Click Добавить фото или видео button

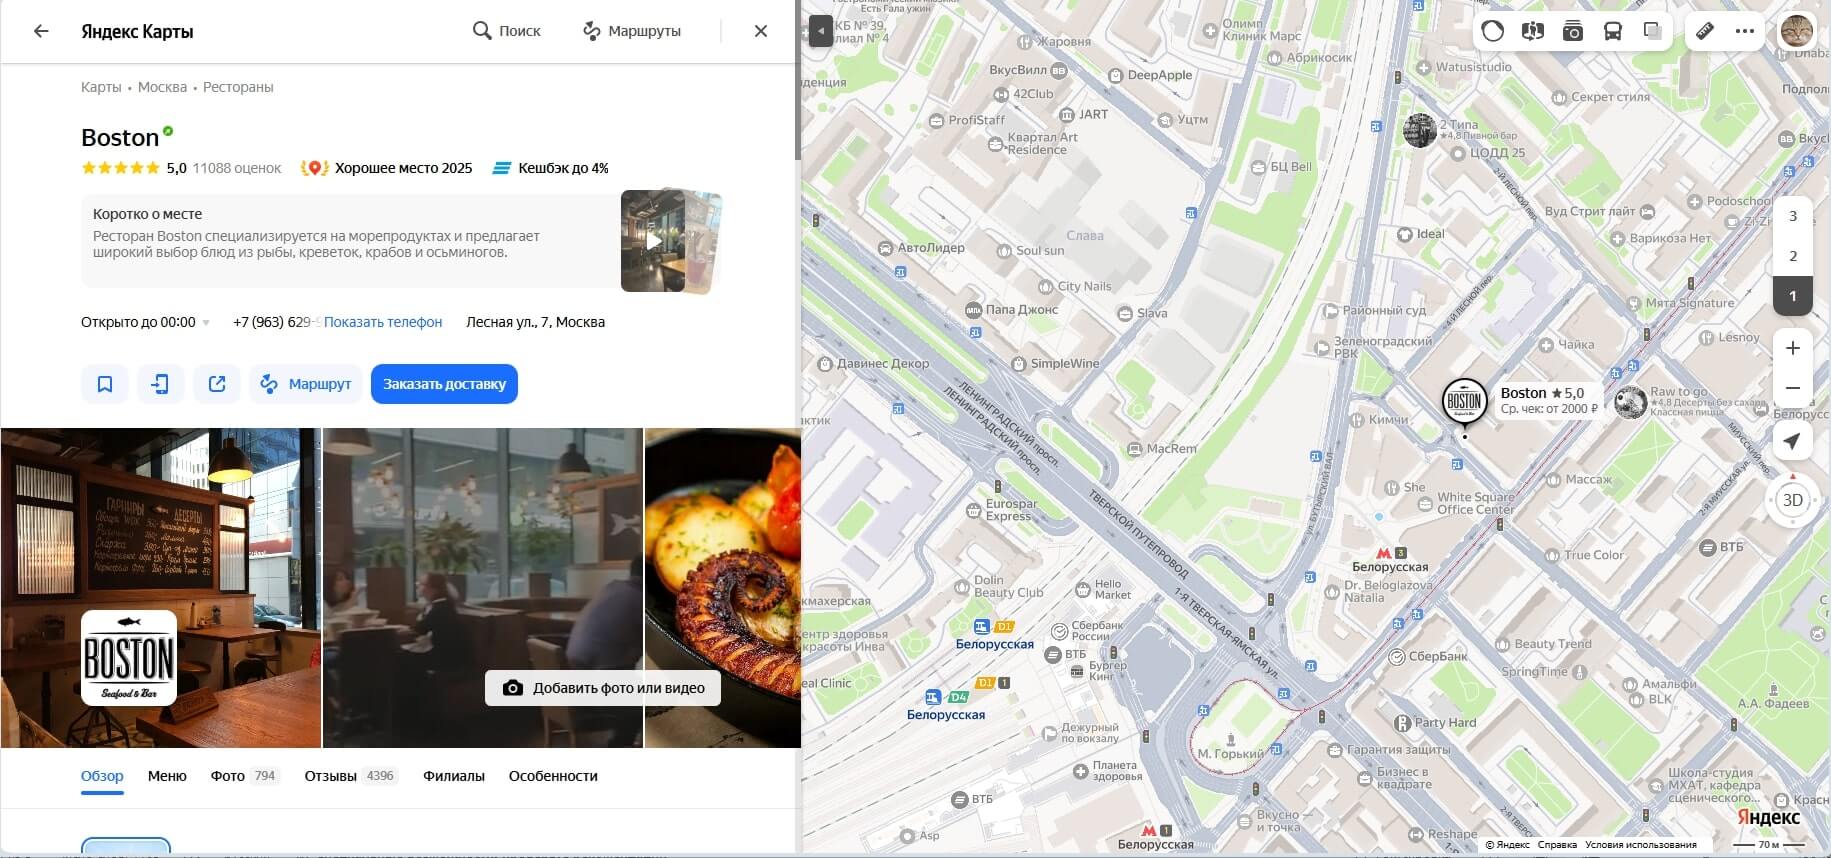tap(603, 688)
